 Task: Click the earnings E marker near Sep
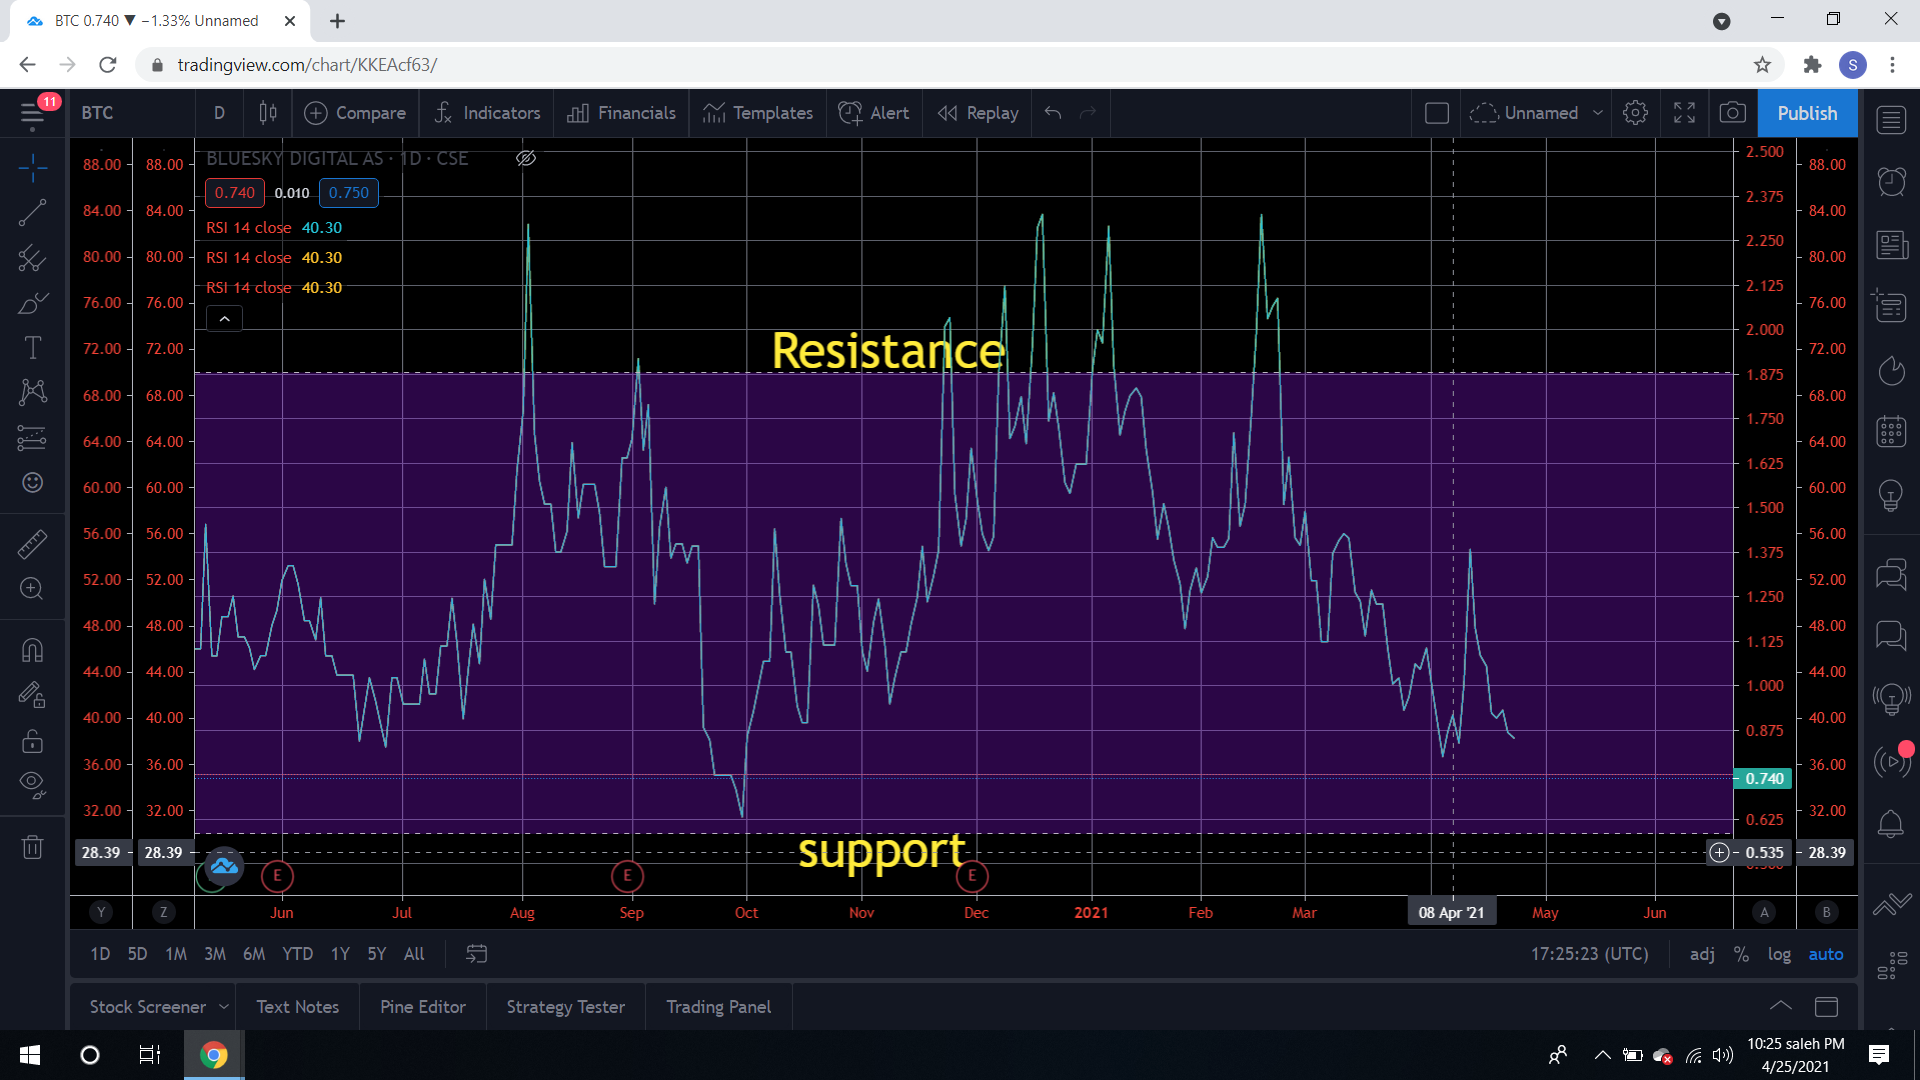(x=627, y=876)
